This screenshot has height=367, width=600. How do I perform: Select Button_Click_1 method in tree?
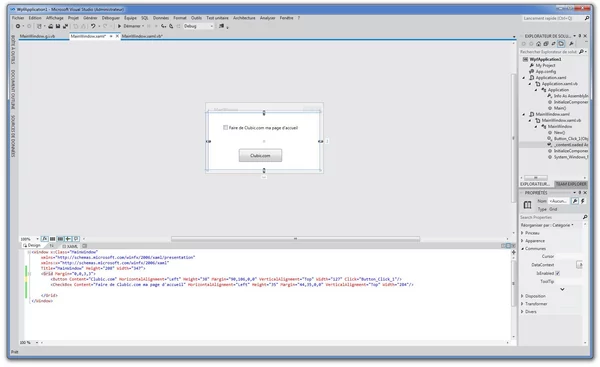(567, 139)
